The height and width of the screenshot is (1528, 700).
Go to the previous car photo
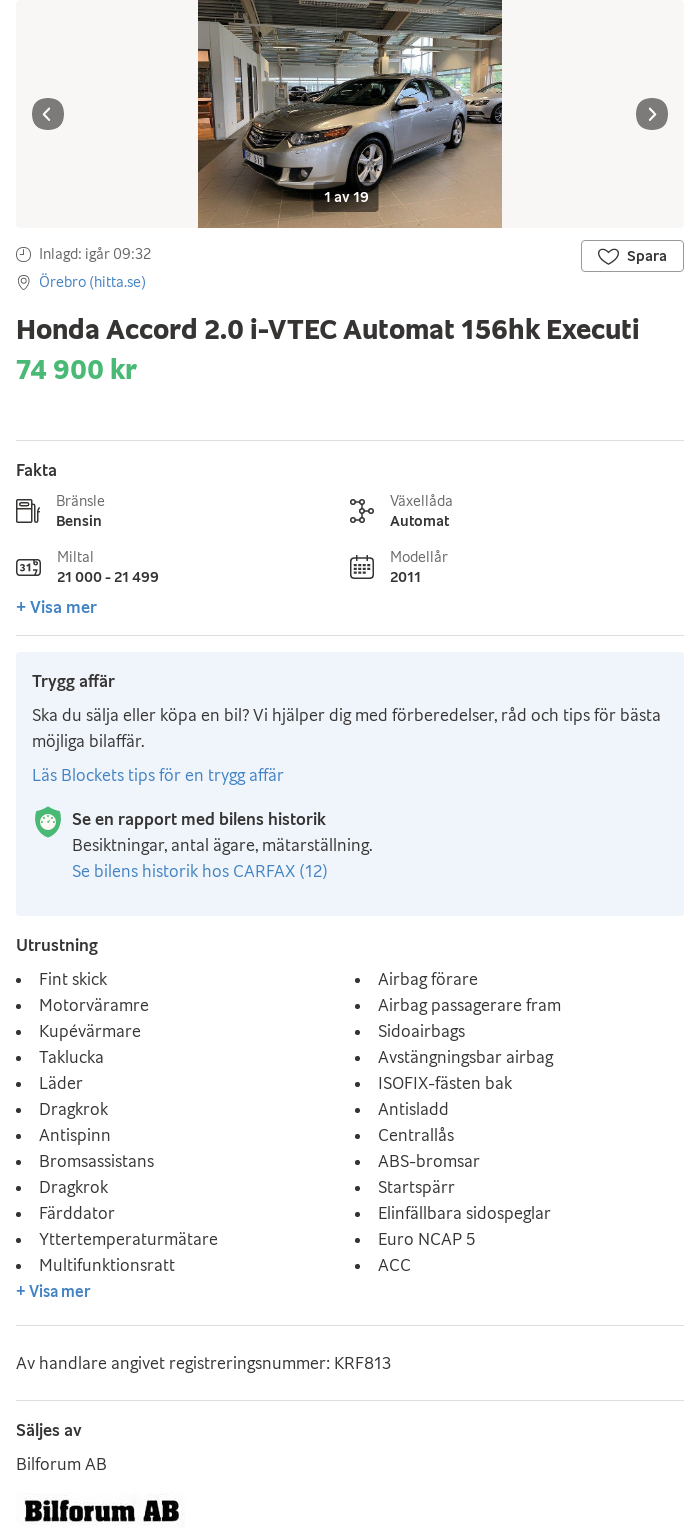(48, 114)
